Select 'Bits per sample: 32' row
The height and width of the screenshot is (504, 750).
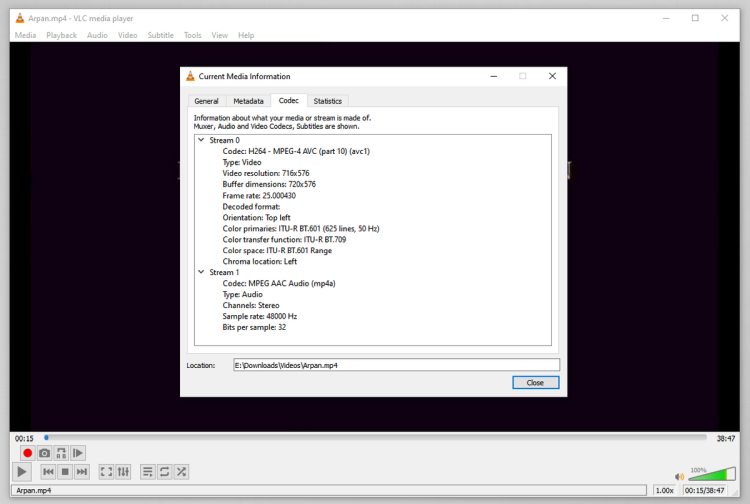click(254, 327)
